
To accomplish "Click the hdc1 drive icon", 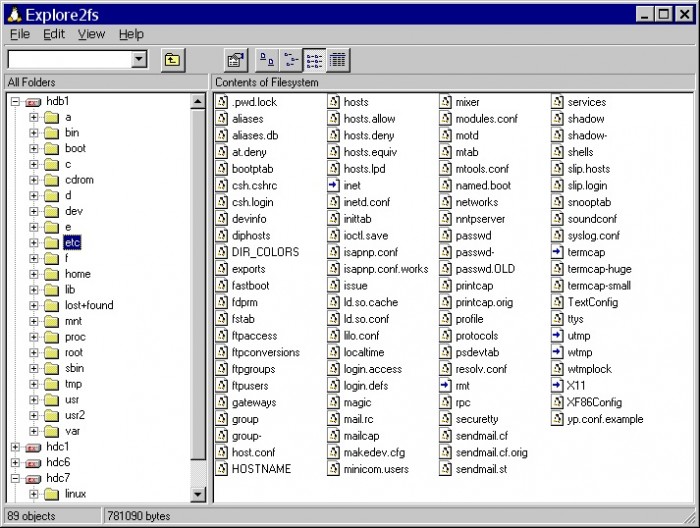I will [x=31, y=446].
